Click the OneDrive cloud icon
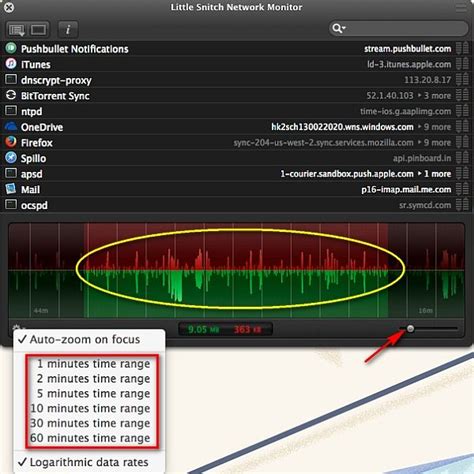The height and width of the screenshot is (474, 474). click(11, 126)
